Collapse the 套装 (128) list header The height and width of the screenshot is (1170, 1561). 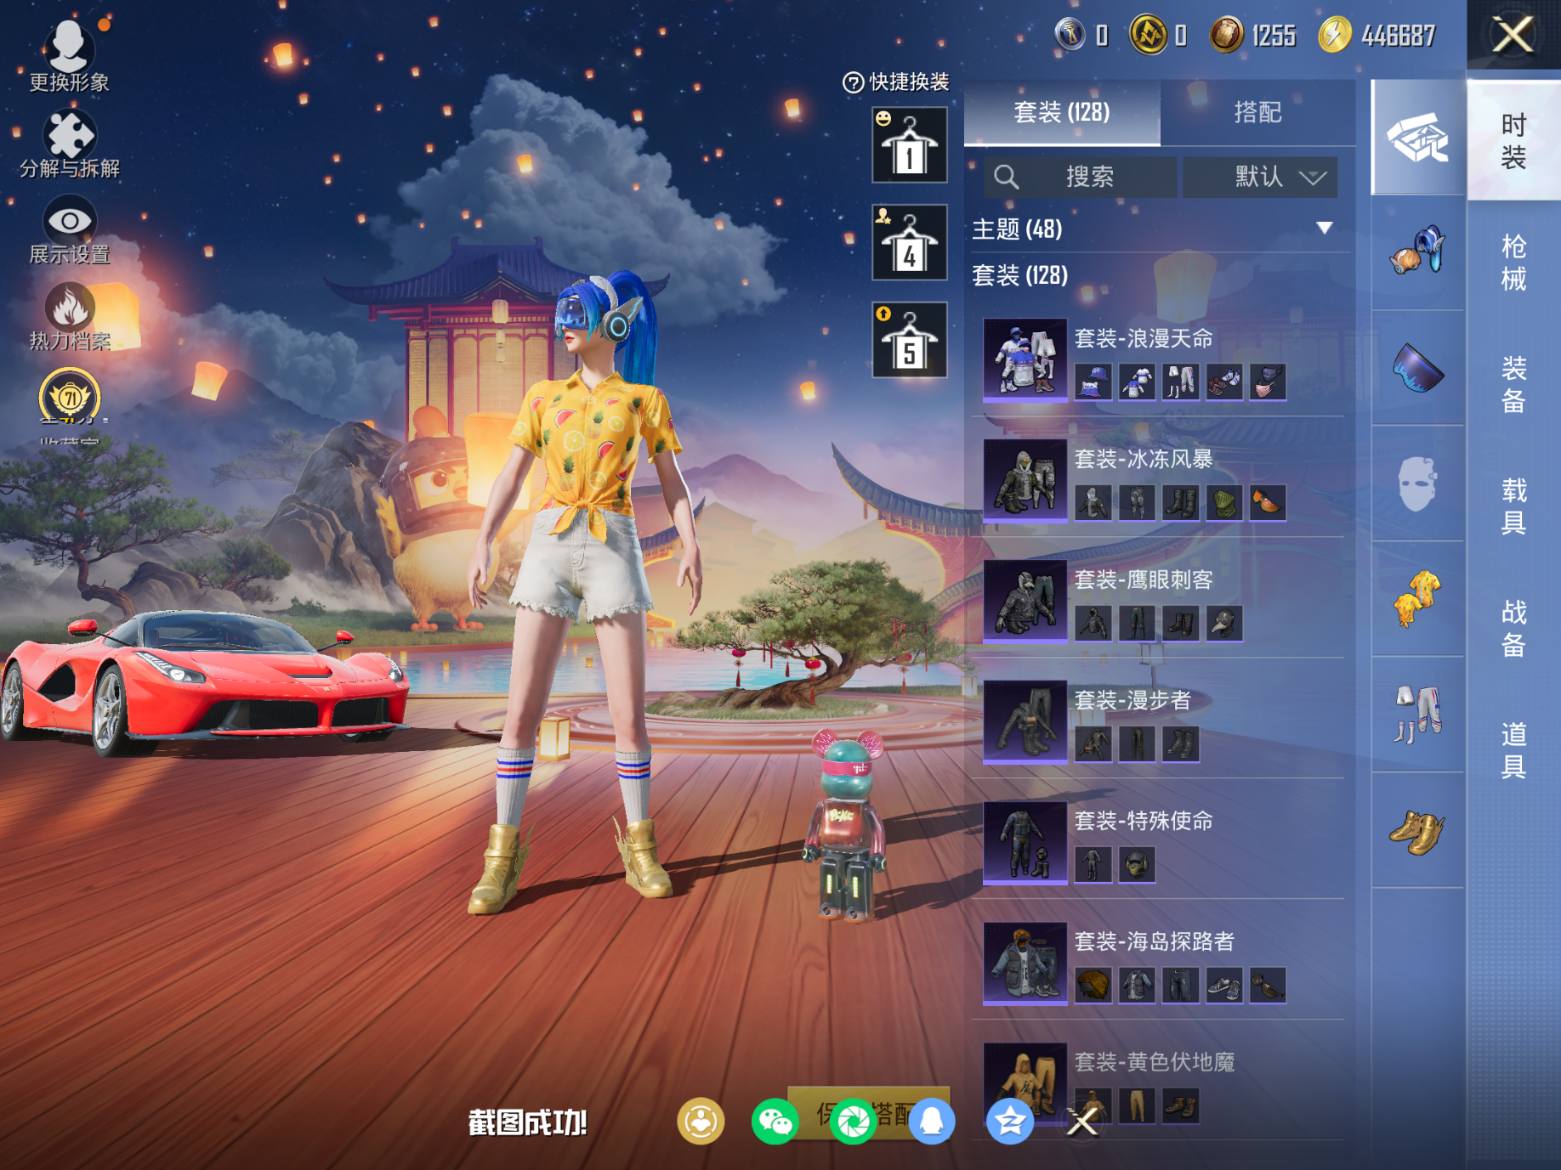point(1020,275)
